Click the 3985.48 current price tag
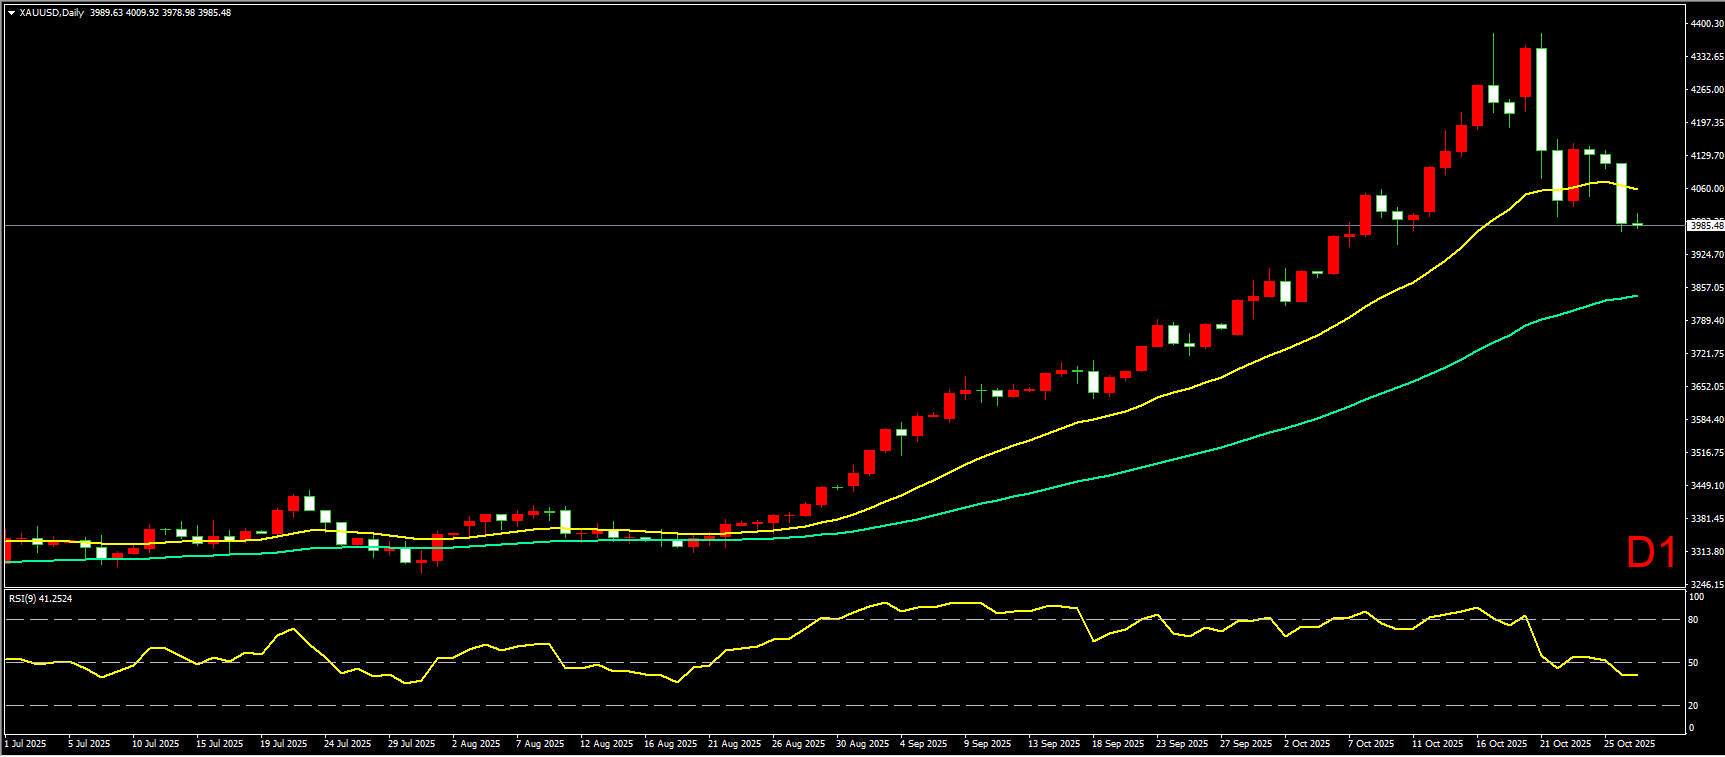Screen dimensions: 1725x757 coord(1705,226)
